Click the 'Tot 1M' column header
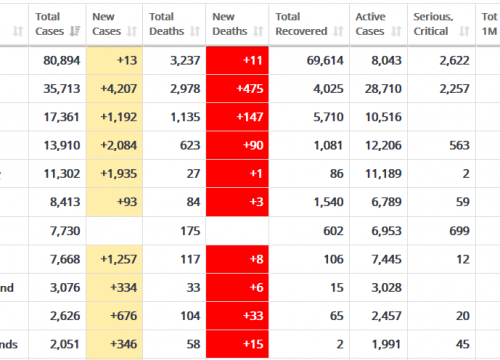 pos(489,24)
